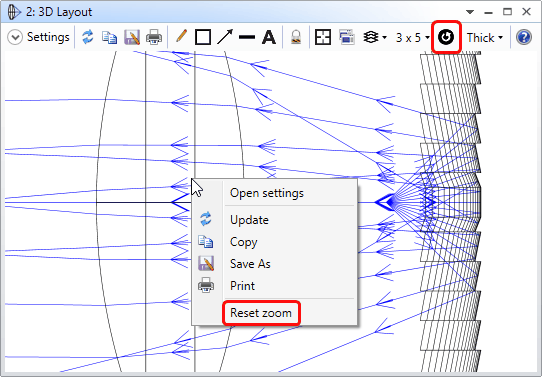Click the '2: 3D Layout' window title
Viewport: 542px width, 377px height.
[59, 12]
